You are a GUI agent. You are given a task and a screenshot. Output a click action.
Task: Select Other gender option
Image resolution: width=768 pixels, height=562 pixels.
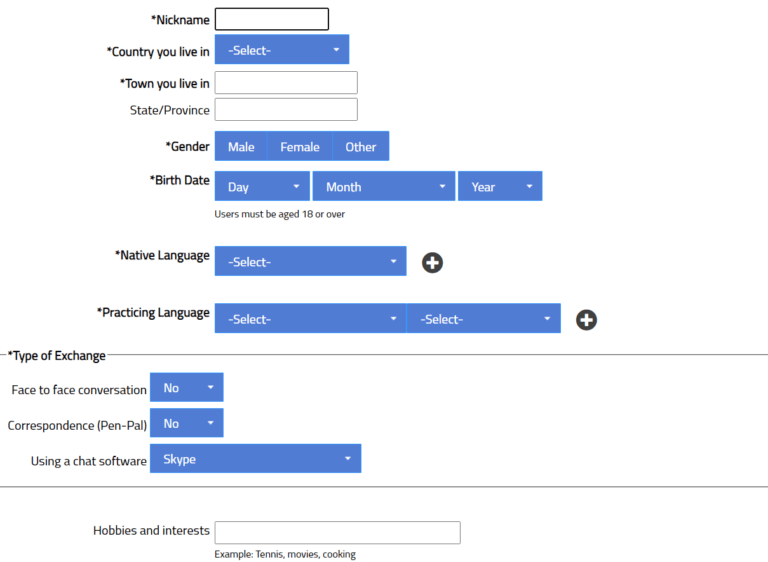(x=361, y=147)
